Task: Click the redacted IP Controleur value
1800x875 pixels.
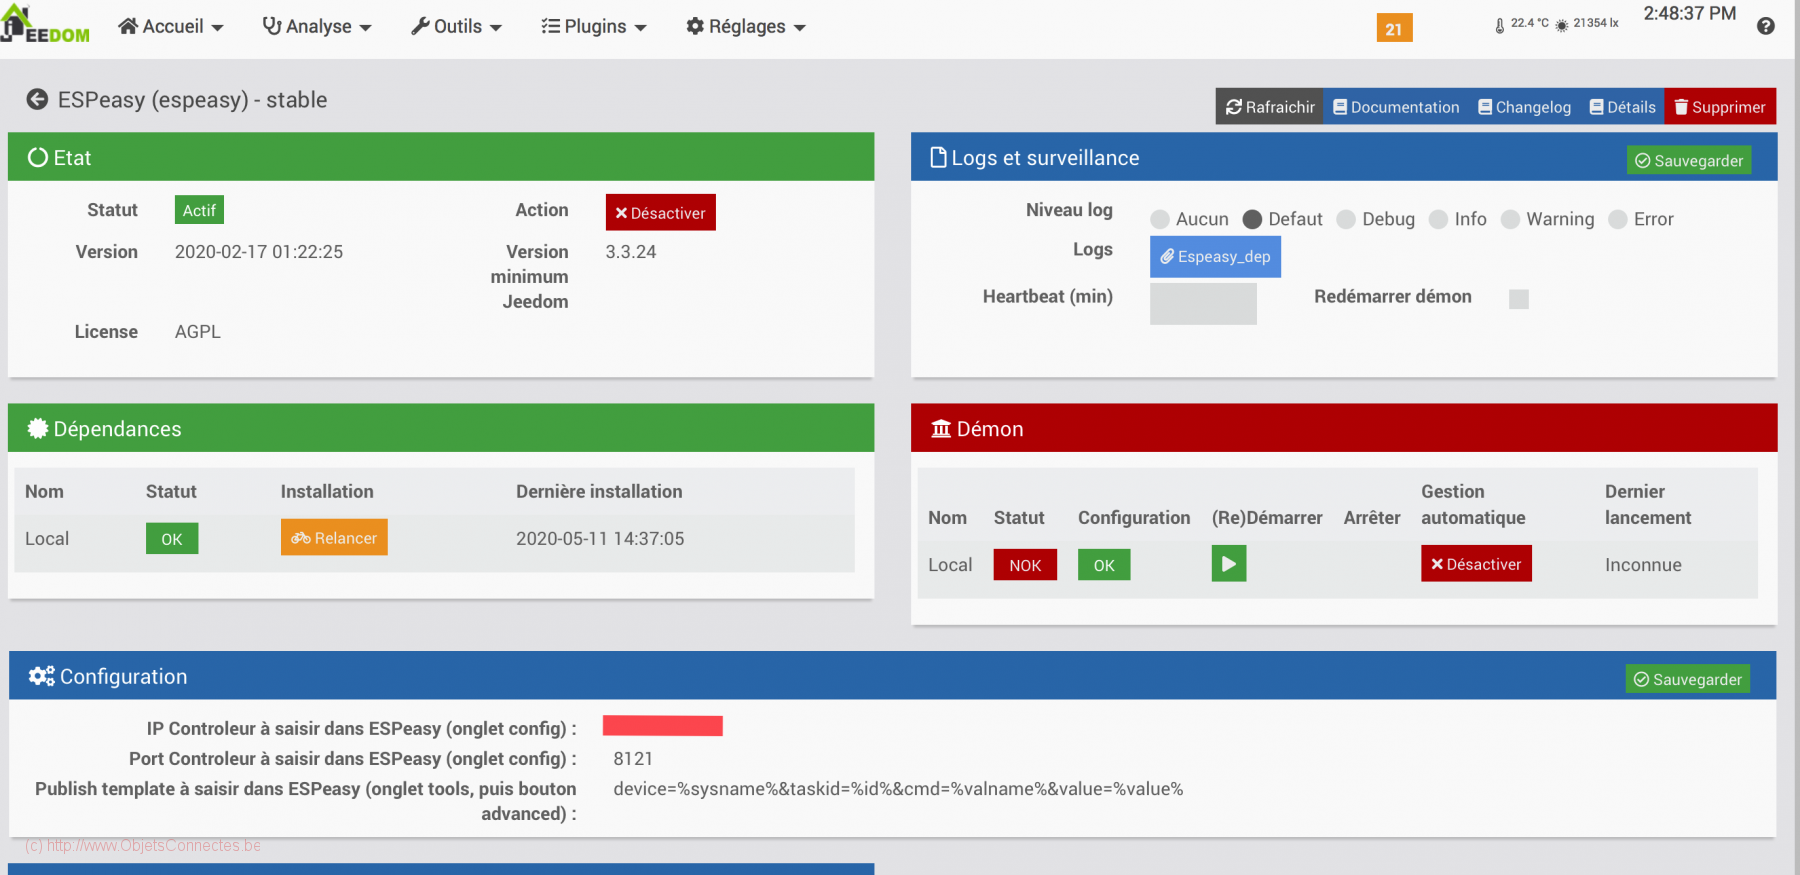Action: click(662, 726)
